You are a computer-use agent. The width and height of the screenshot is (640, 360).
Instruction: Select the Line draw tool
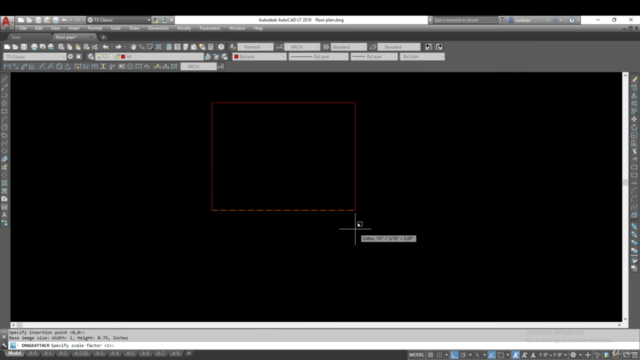(x=4, y=79)
